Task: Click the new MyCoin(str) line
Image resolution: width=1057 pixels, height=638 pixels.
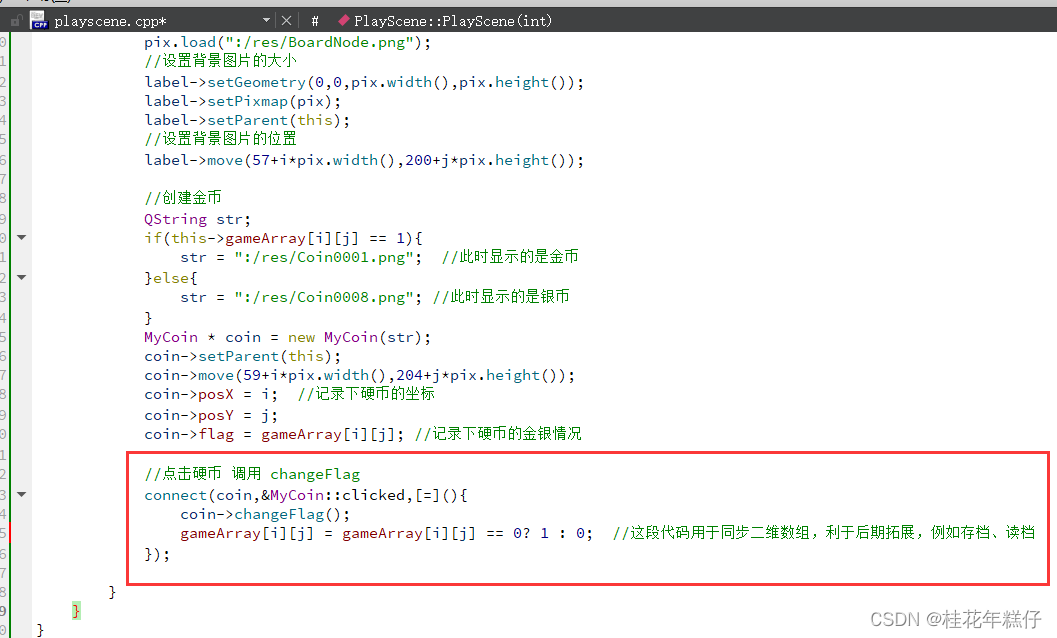Action: click(x=287, y=337)
